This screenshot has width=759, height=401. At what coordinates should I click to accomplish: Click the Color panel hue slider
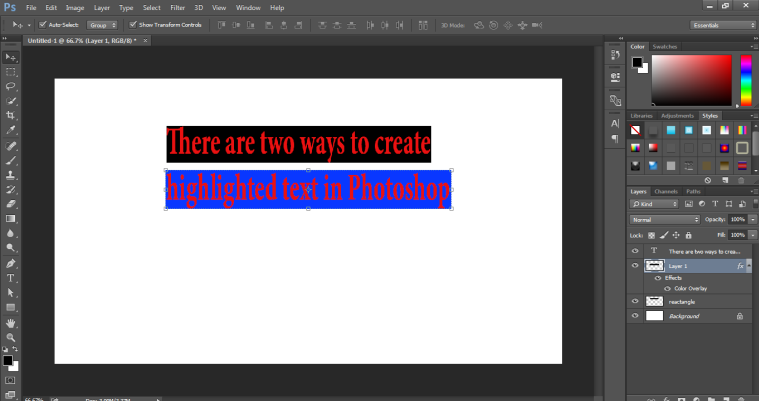tap(746, 80)
